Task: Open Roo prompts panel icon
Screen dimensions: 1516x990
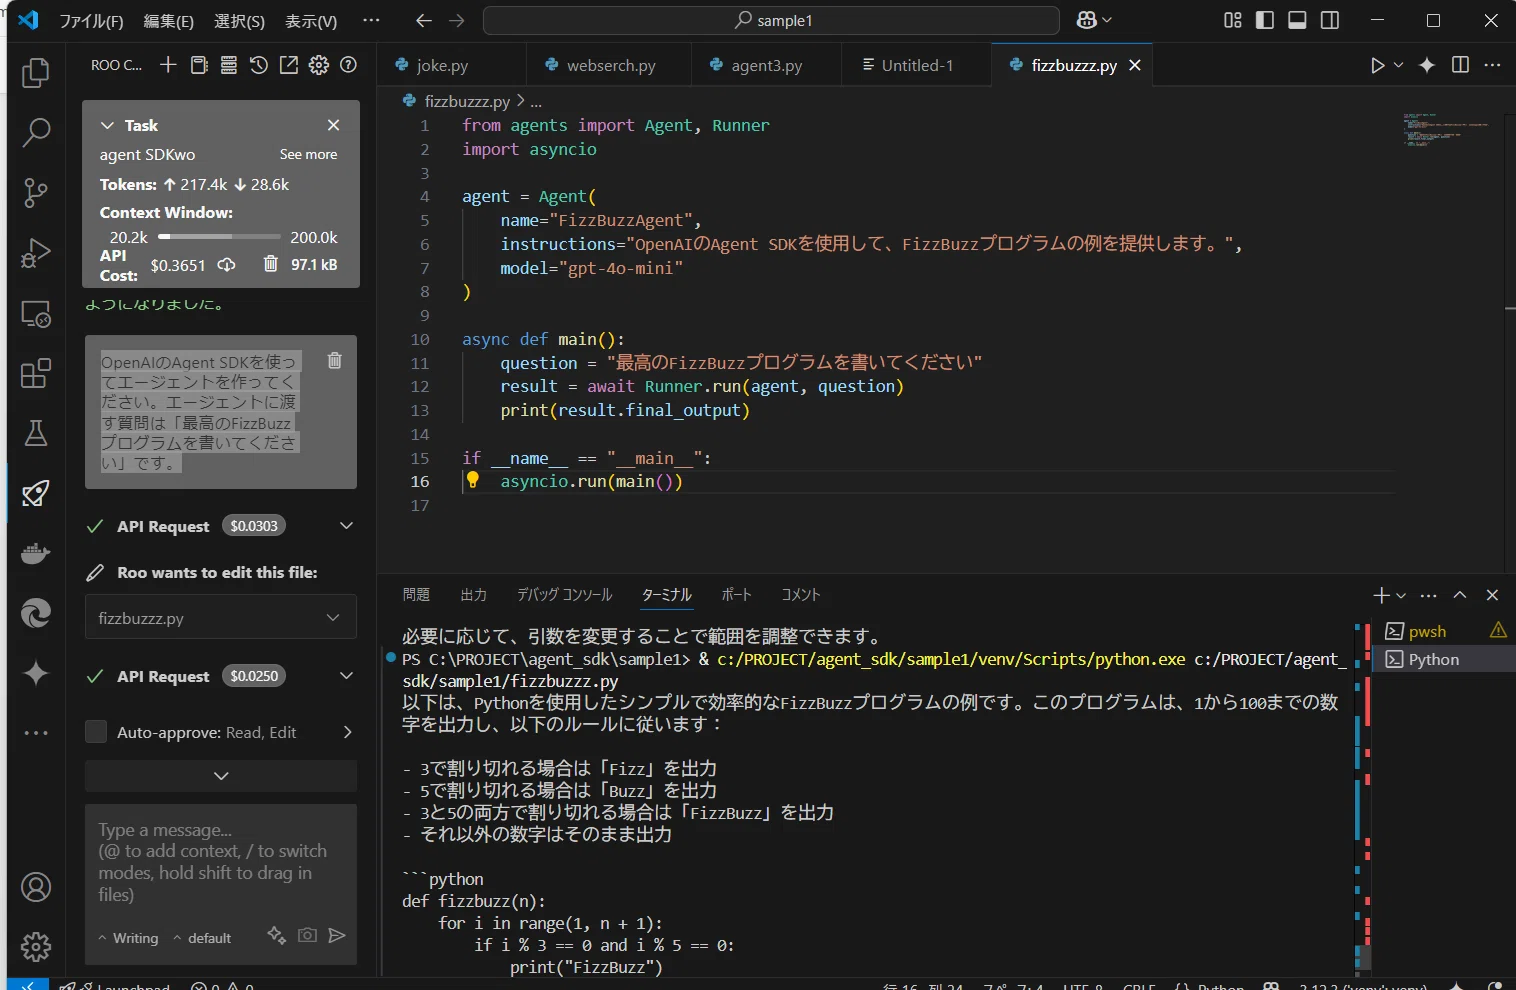Action: tap(199, 65)
